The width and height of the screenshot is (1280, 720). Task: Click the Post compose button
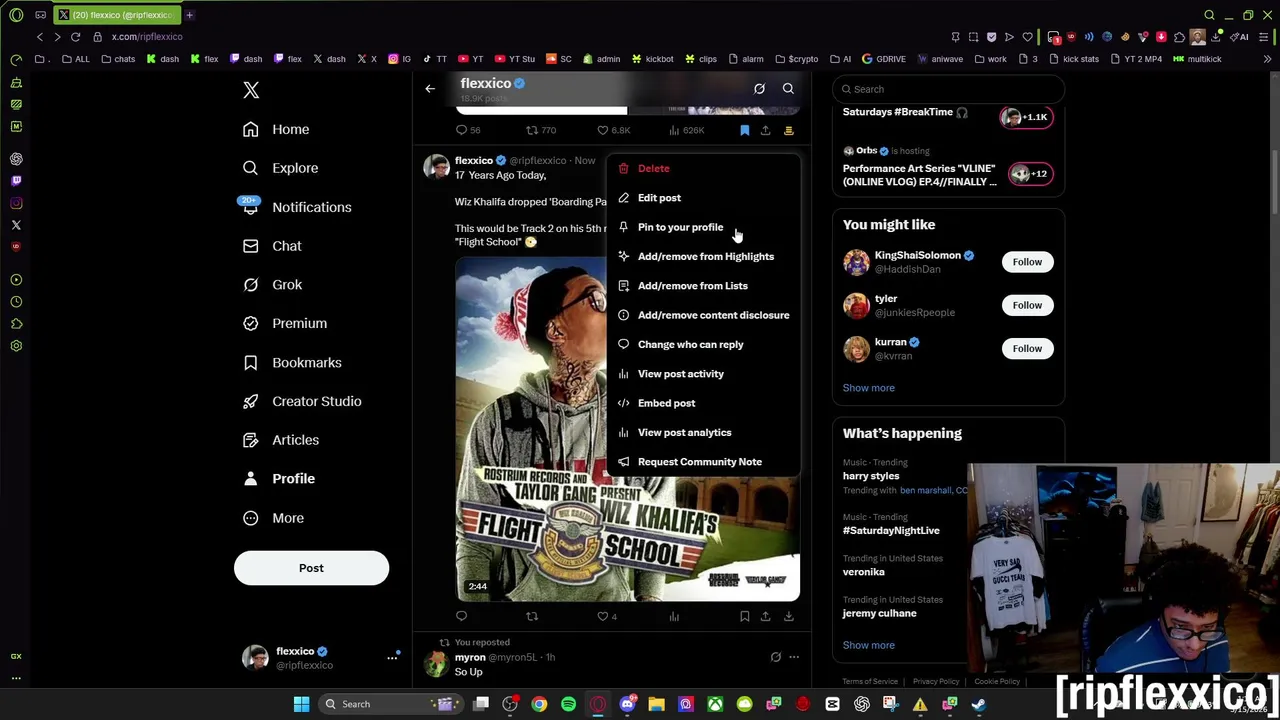pyautogui.click(x=311, y=568)
